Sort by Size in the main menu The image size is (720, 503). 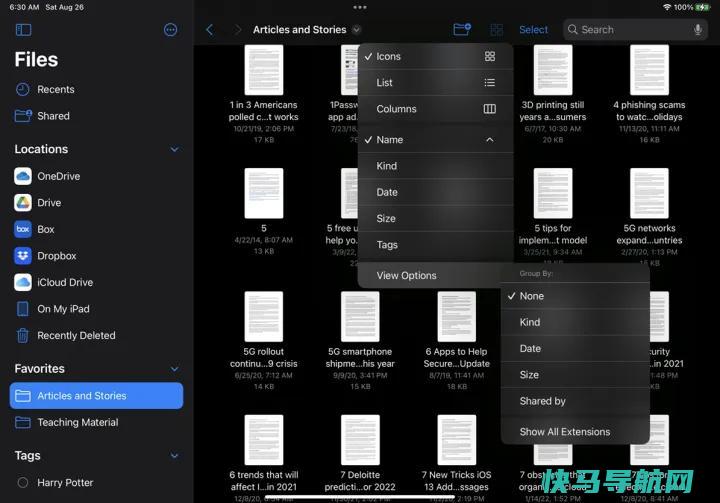(x=435, y=218)
